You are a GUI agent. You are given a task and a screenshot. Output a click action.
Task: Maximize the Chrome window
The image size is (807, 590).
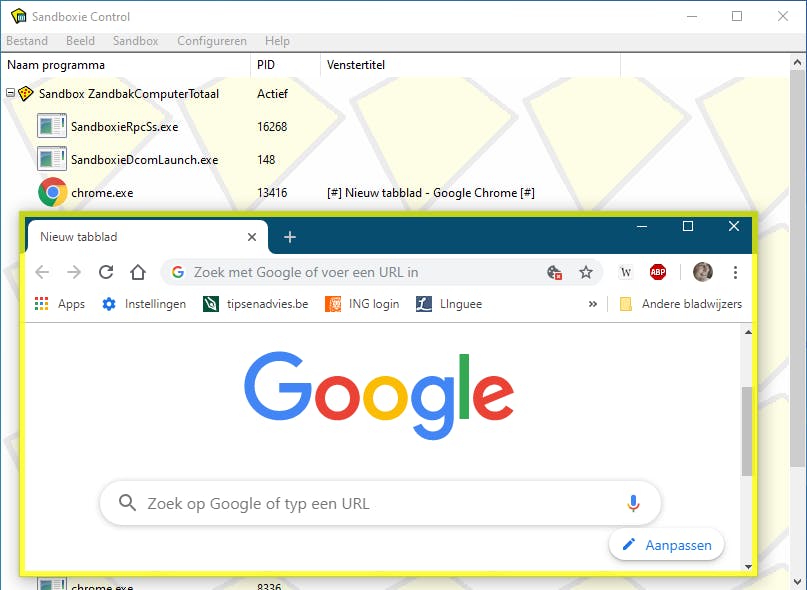pos(688,226)
